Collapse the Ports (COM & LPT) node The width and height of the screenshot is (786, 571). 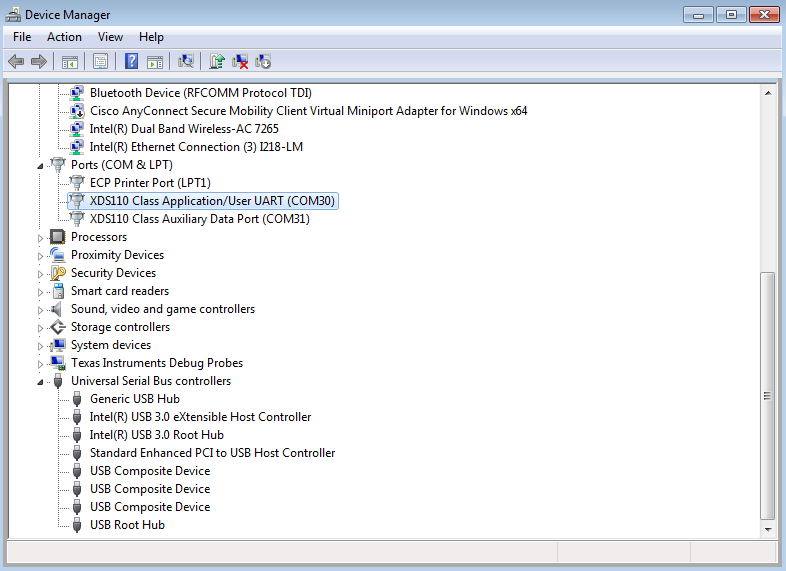coord(40,165)
